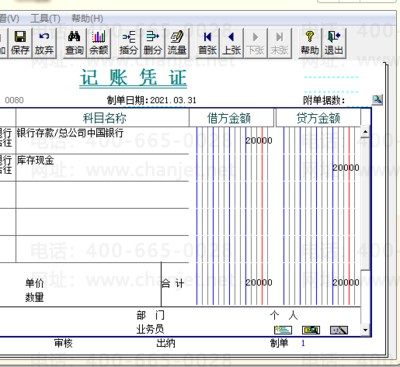Screen dimensions: 400x367
Task: Open the 工具(T) menu
Action: click(45, 18)
